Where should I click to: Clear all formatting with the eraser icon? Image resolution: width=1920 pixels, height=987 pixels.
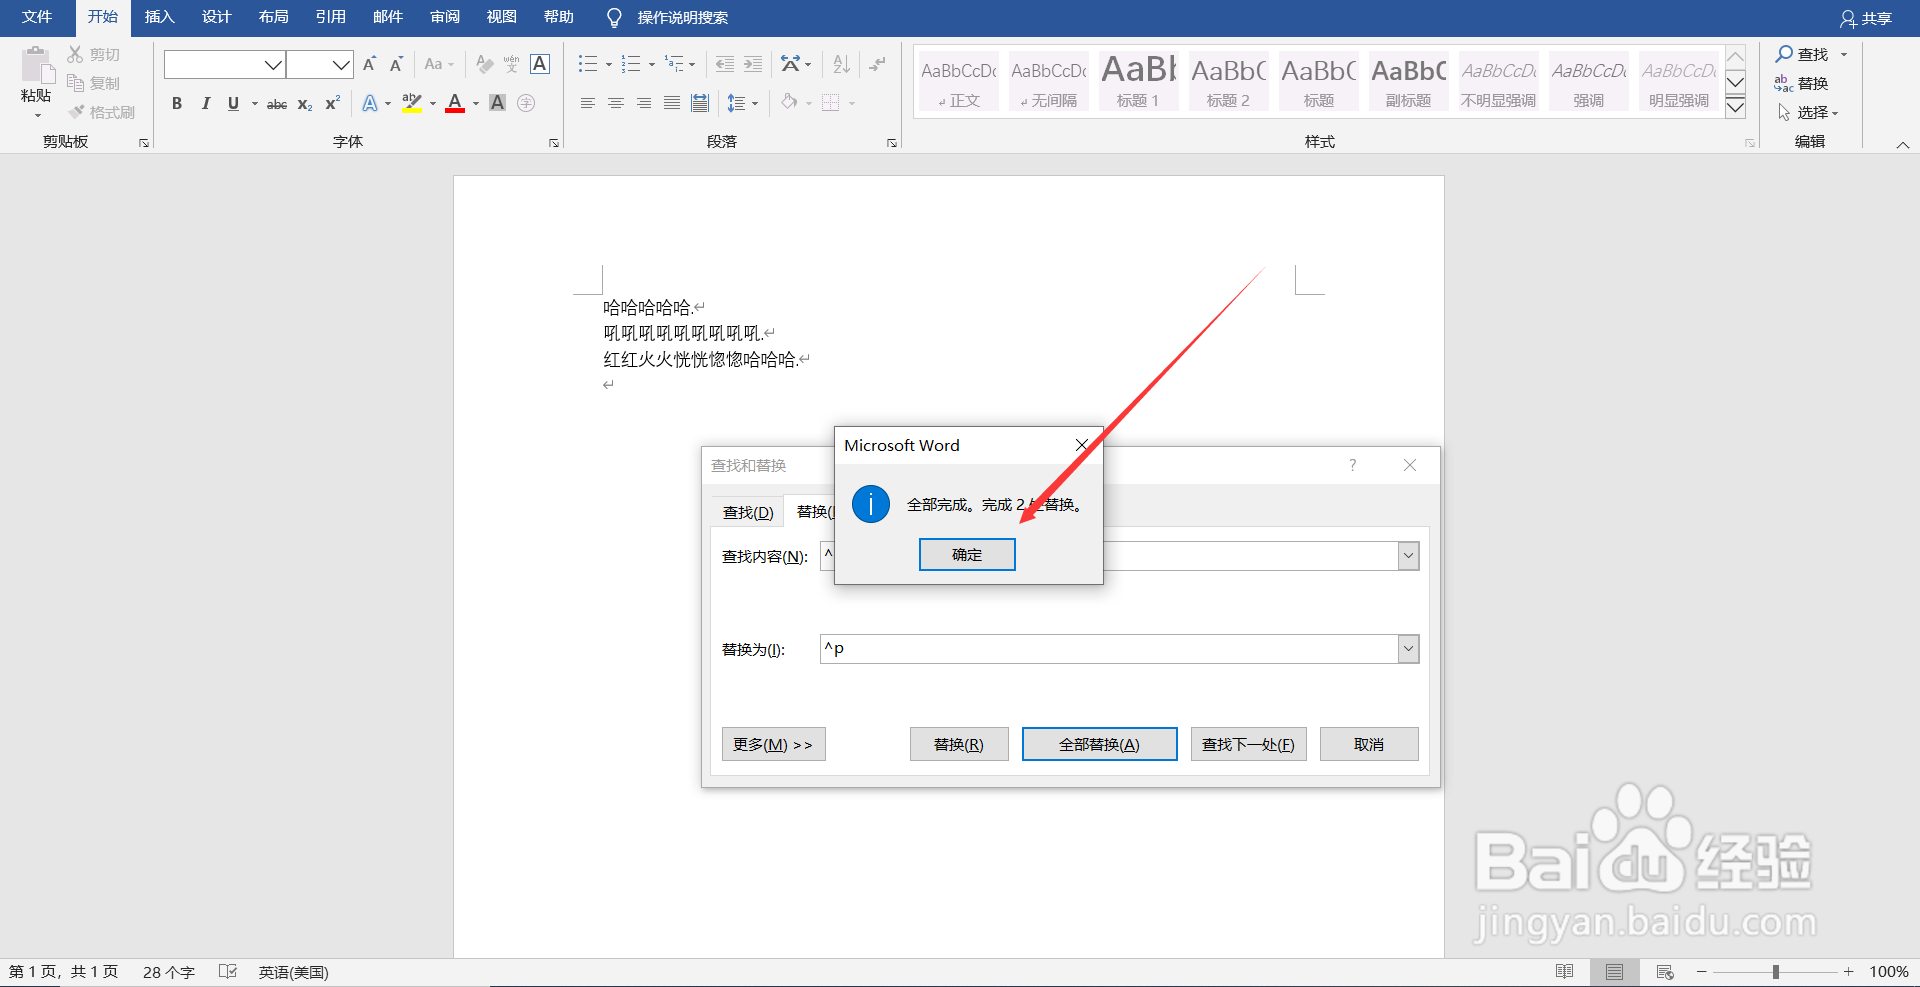(x=485, y=65)
